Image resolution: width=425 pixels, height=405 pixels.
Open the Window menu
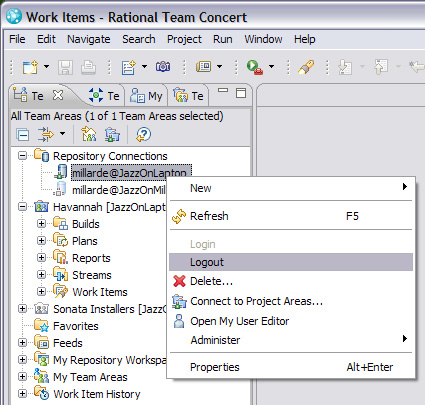pos(263,39)
